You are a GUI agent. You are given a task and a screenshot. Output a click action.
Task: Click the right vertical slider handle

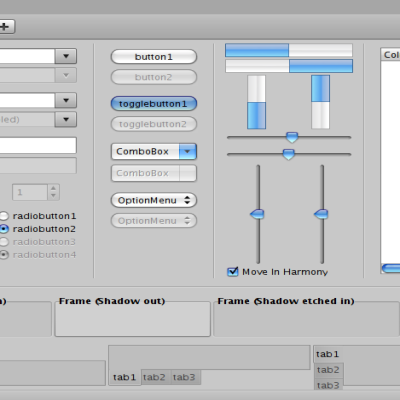(321, 214)
